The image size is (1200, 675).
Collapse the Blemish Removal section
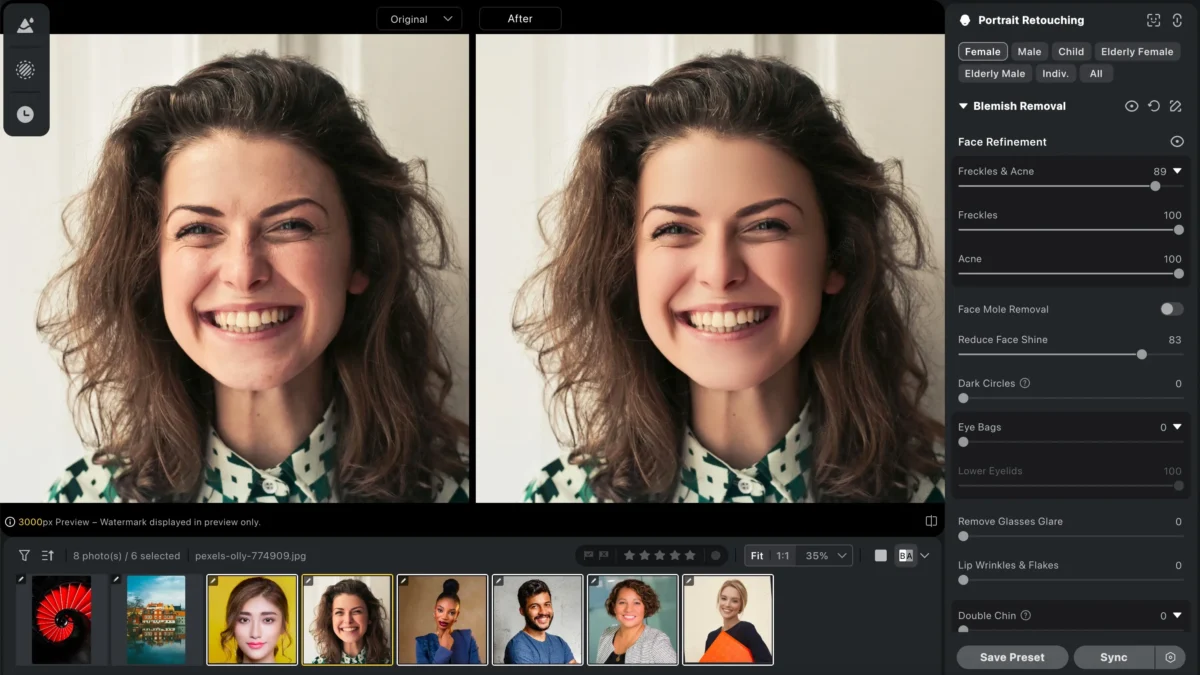(963, 106)
